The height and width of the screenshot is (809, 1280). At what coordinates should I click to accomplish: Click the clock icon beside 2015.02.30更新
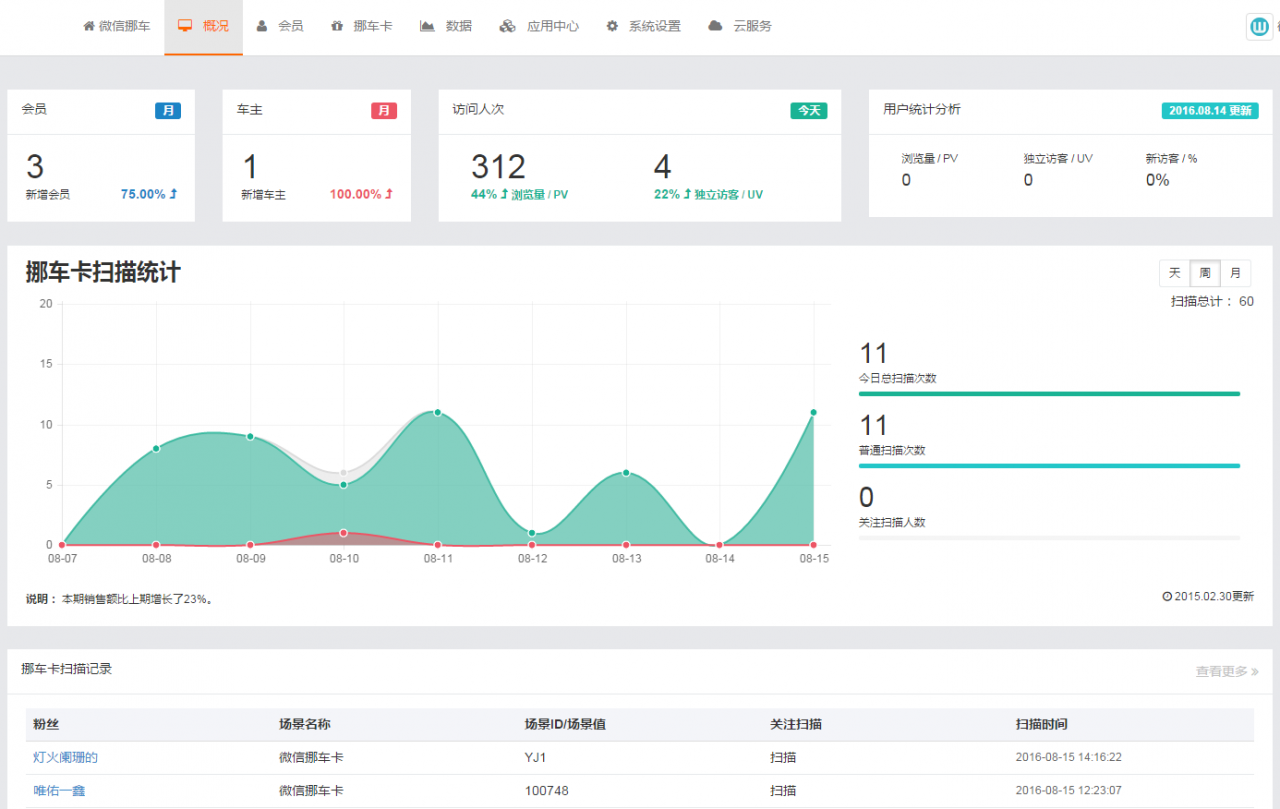tap(1167, 595)
